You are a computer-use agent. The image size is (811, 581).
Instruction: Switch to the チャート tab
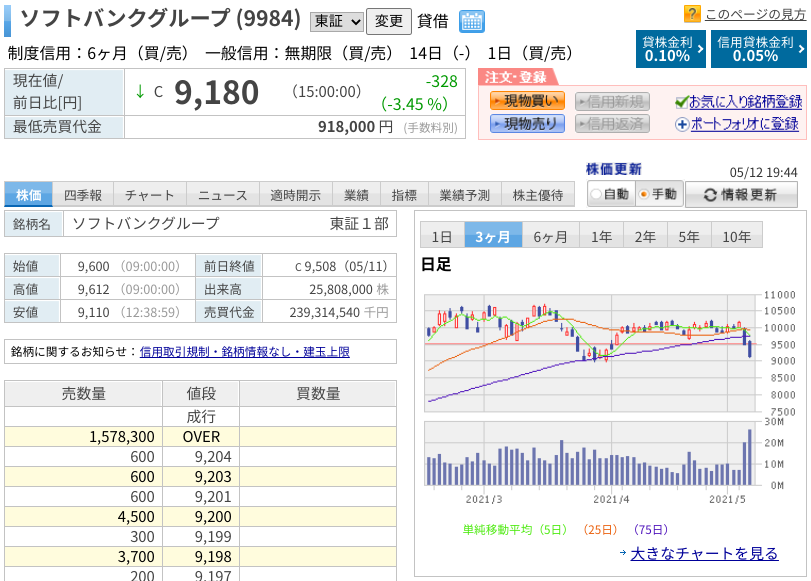pyautogui.click(x=150, y=195)
